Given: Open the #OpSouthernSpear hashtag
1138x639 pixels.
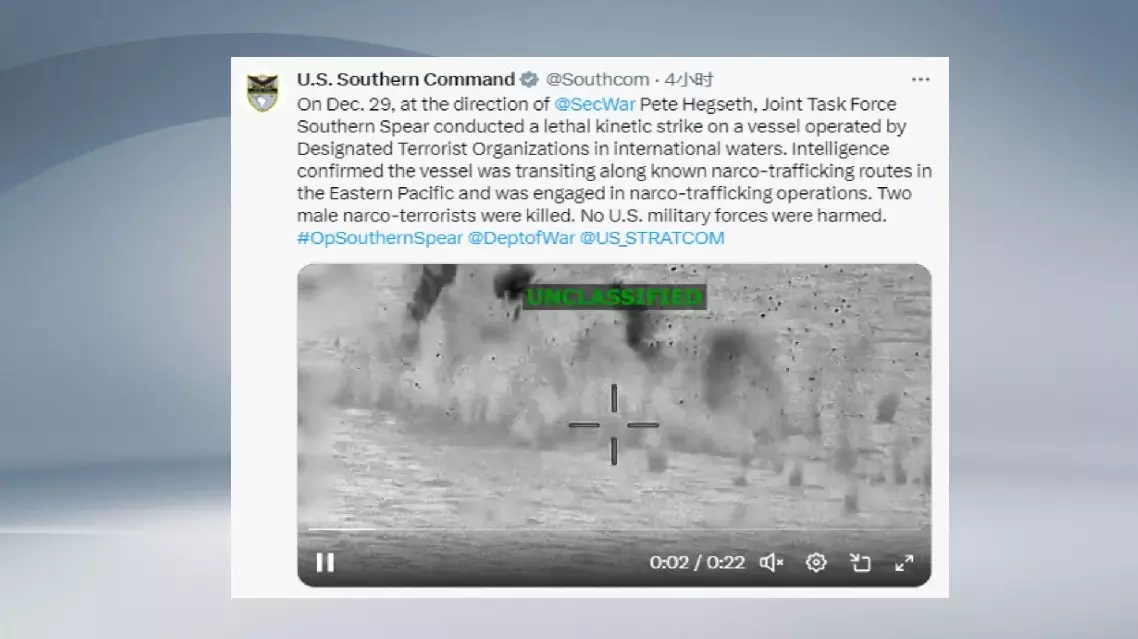Looking at the screenshot, I should pos(380,238).
